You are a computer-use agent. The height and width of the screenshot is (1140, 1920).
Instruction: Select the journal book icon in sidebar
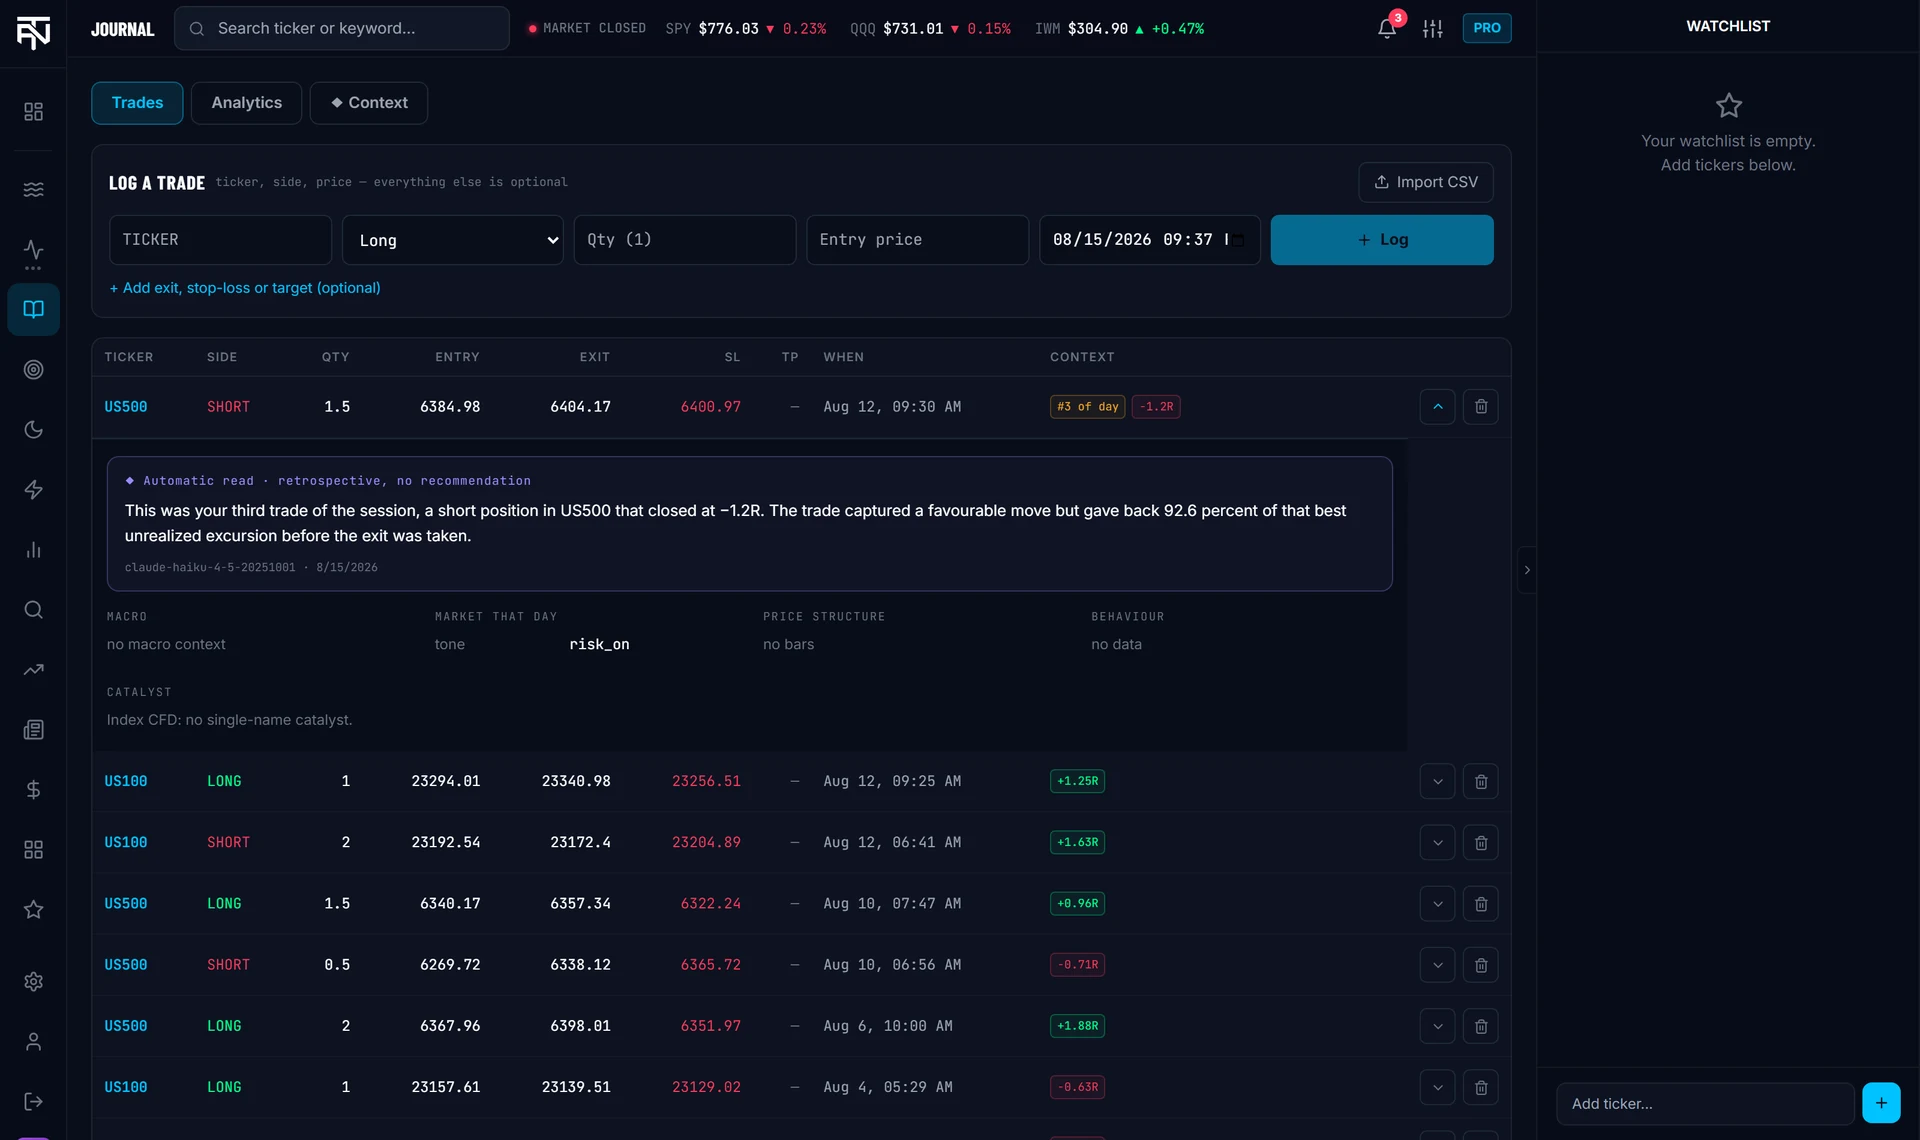coord(33,309)
